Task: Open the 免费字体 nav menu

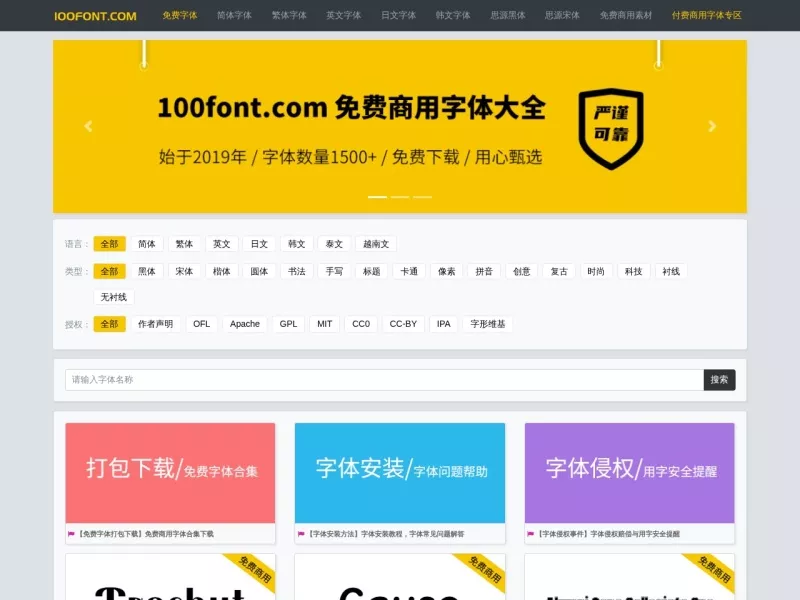Action: click(180, 15)
